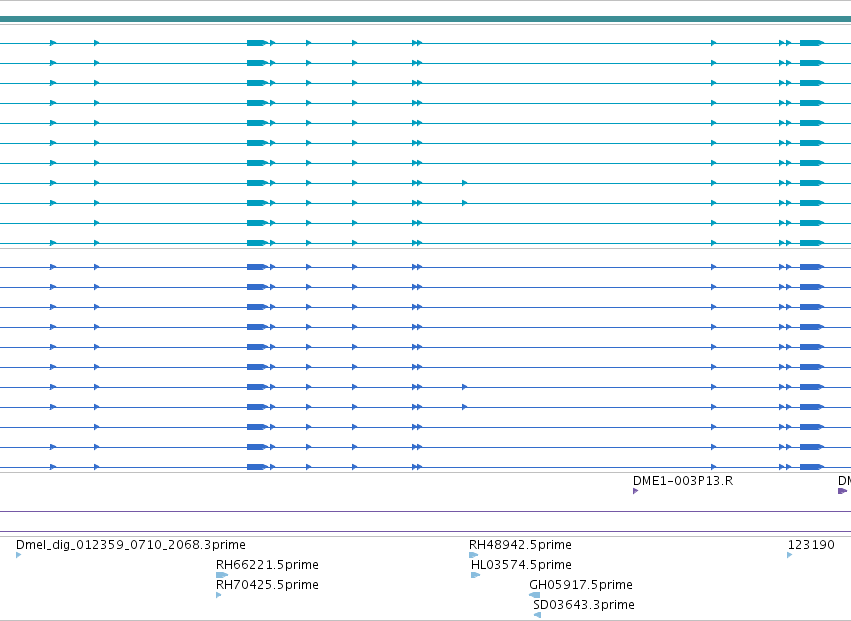Click the reverse-strand glyph under GH05917.5prime
The image size is (851, 621).
535,595
